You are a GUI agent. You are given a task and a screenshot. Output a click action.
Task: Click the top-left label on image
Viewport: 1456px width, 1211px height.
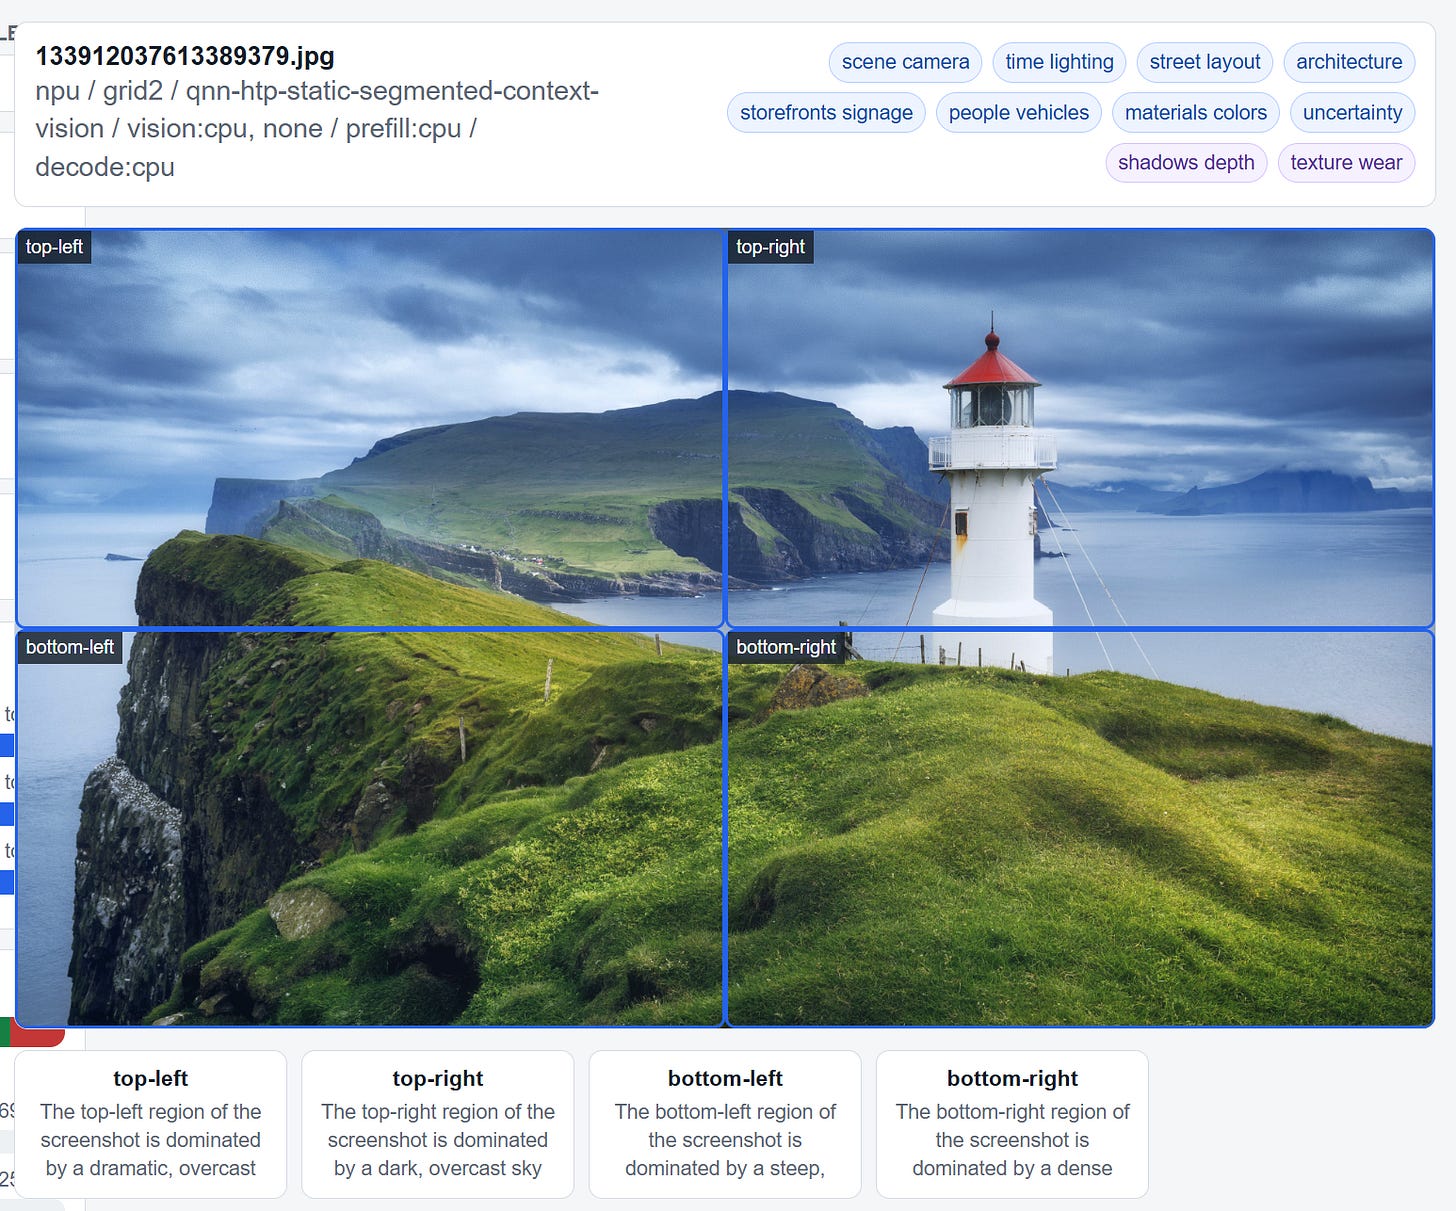(54, 247)
